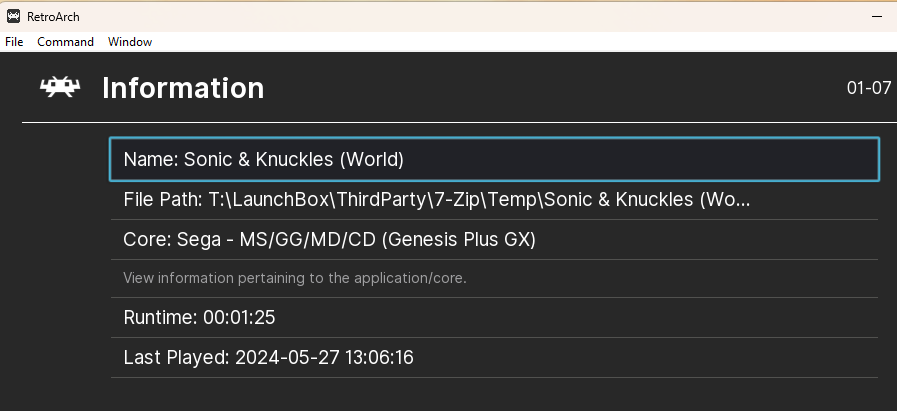Open the File menu
Image resolution: width=897 pixels, height=411 pixels.
[x=14, y=42]
